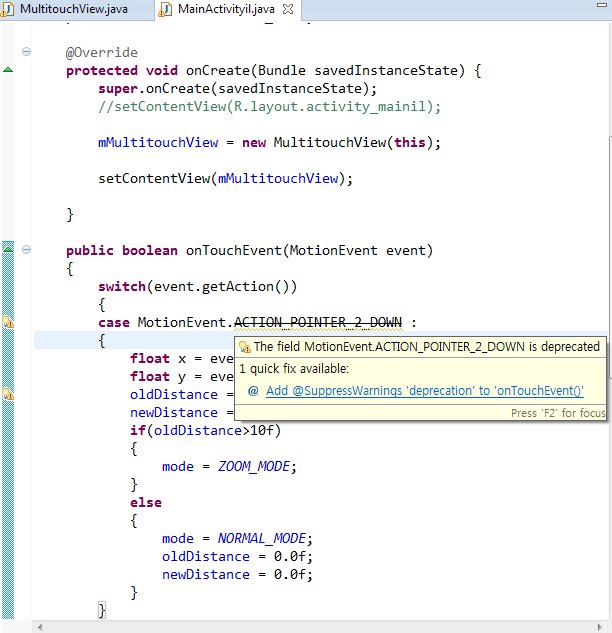Click the "Press 'F2' for focus" hint
Viewport: 612px width, 633px height.
558,413
